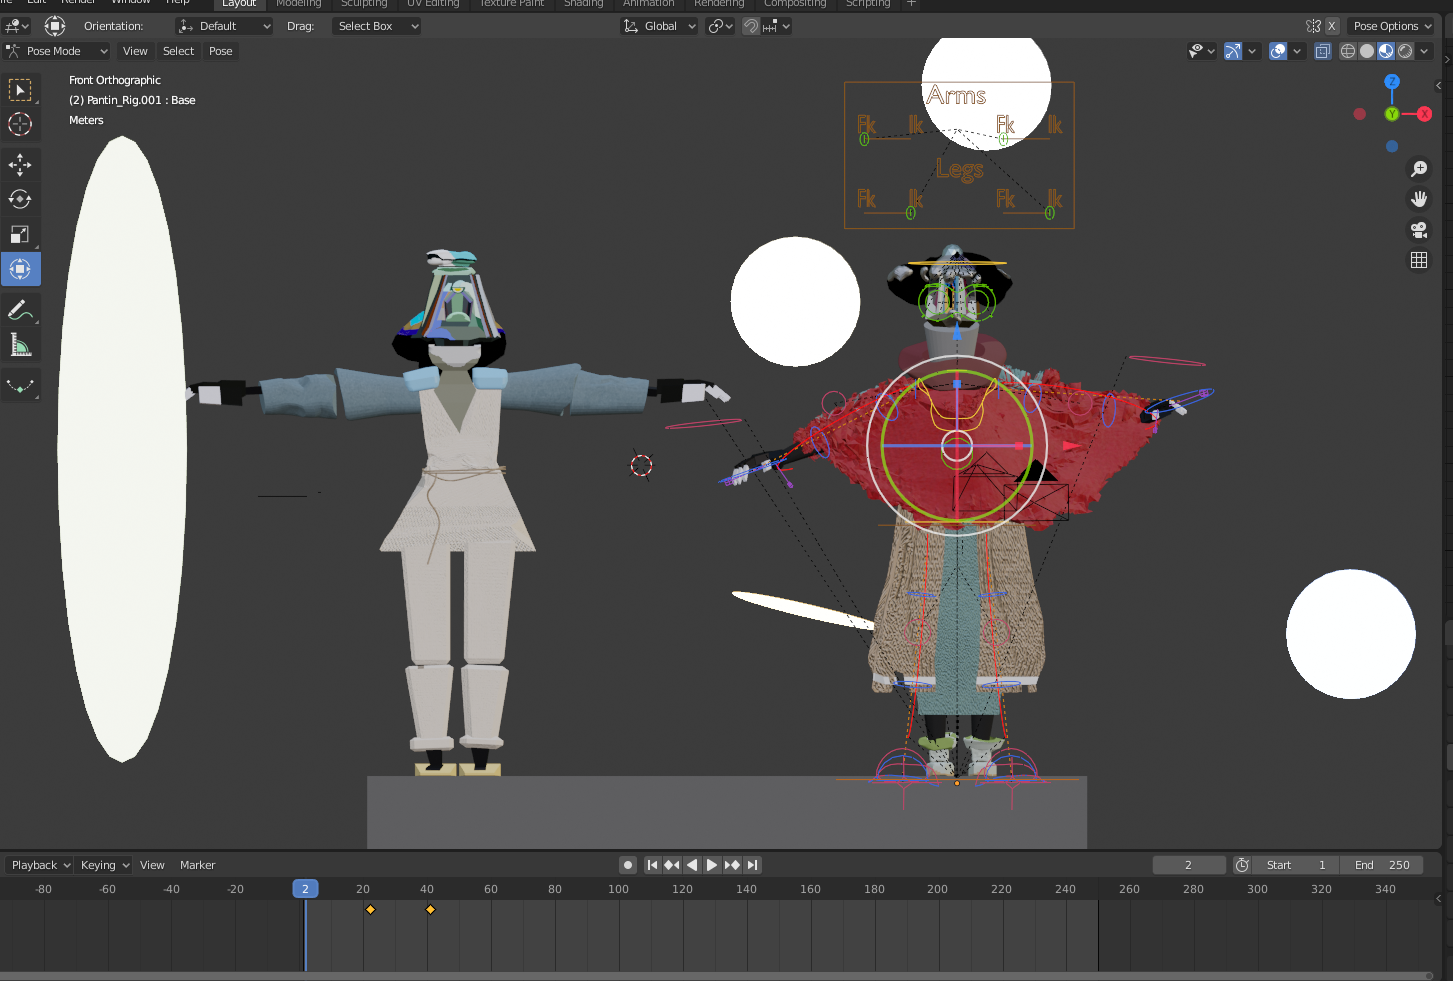Viewport: 1453px width, 981px height.
Task: Toggle show overlays button
Action: coord(1278,51)
